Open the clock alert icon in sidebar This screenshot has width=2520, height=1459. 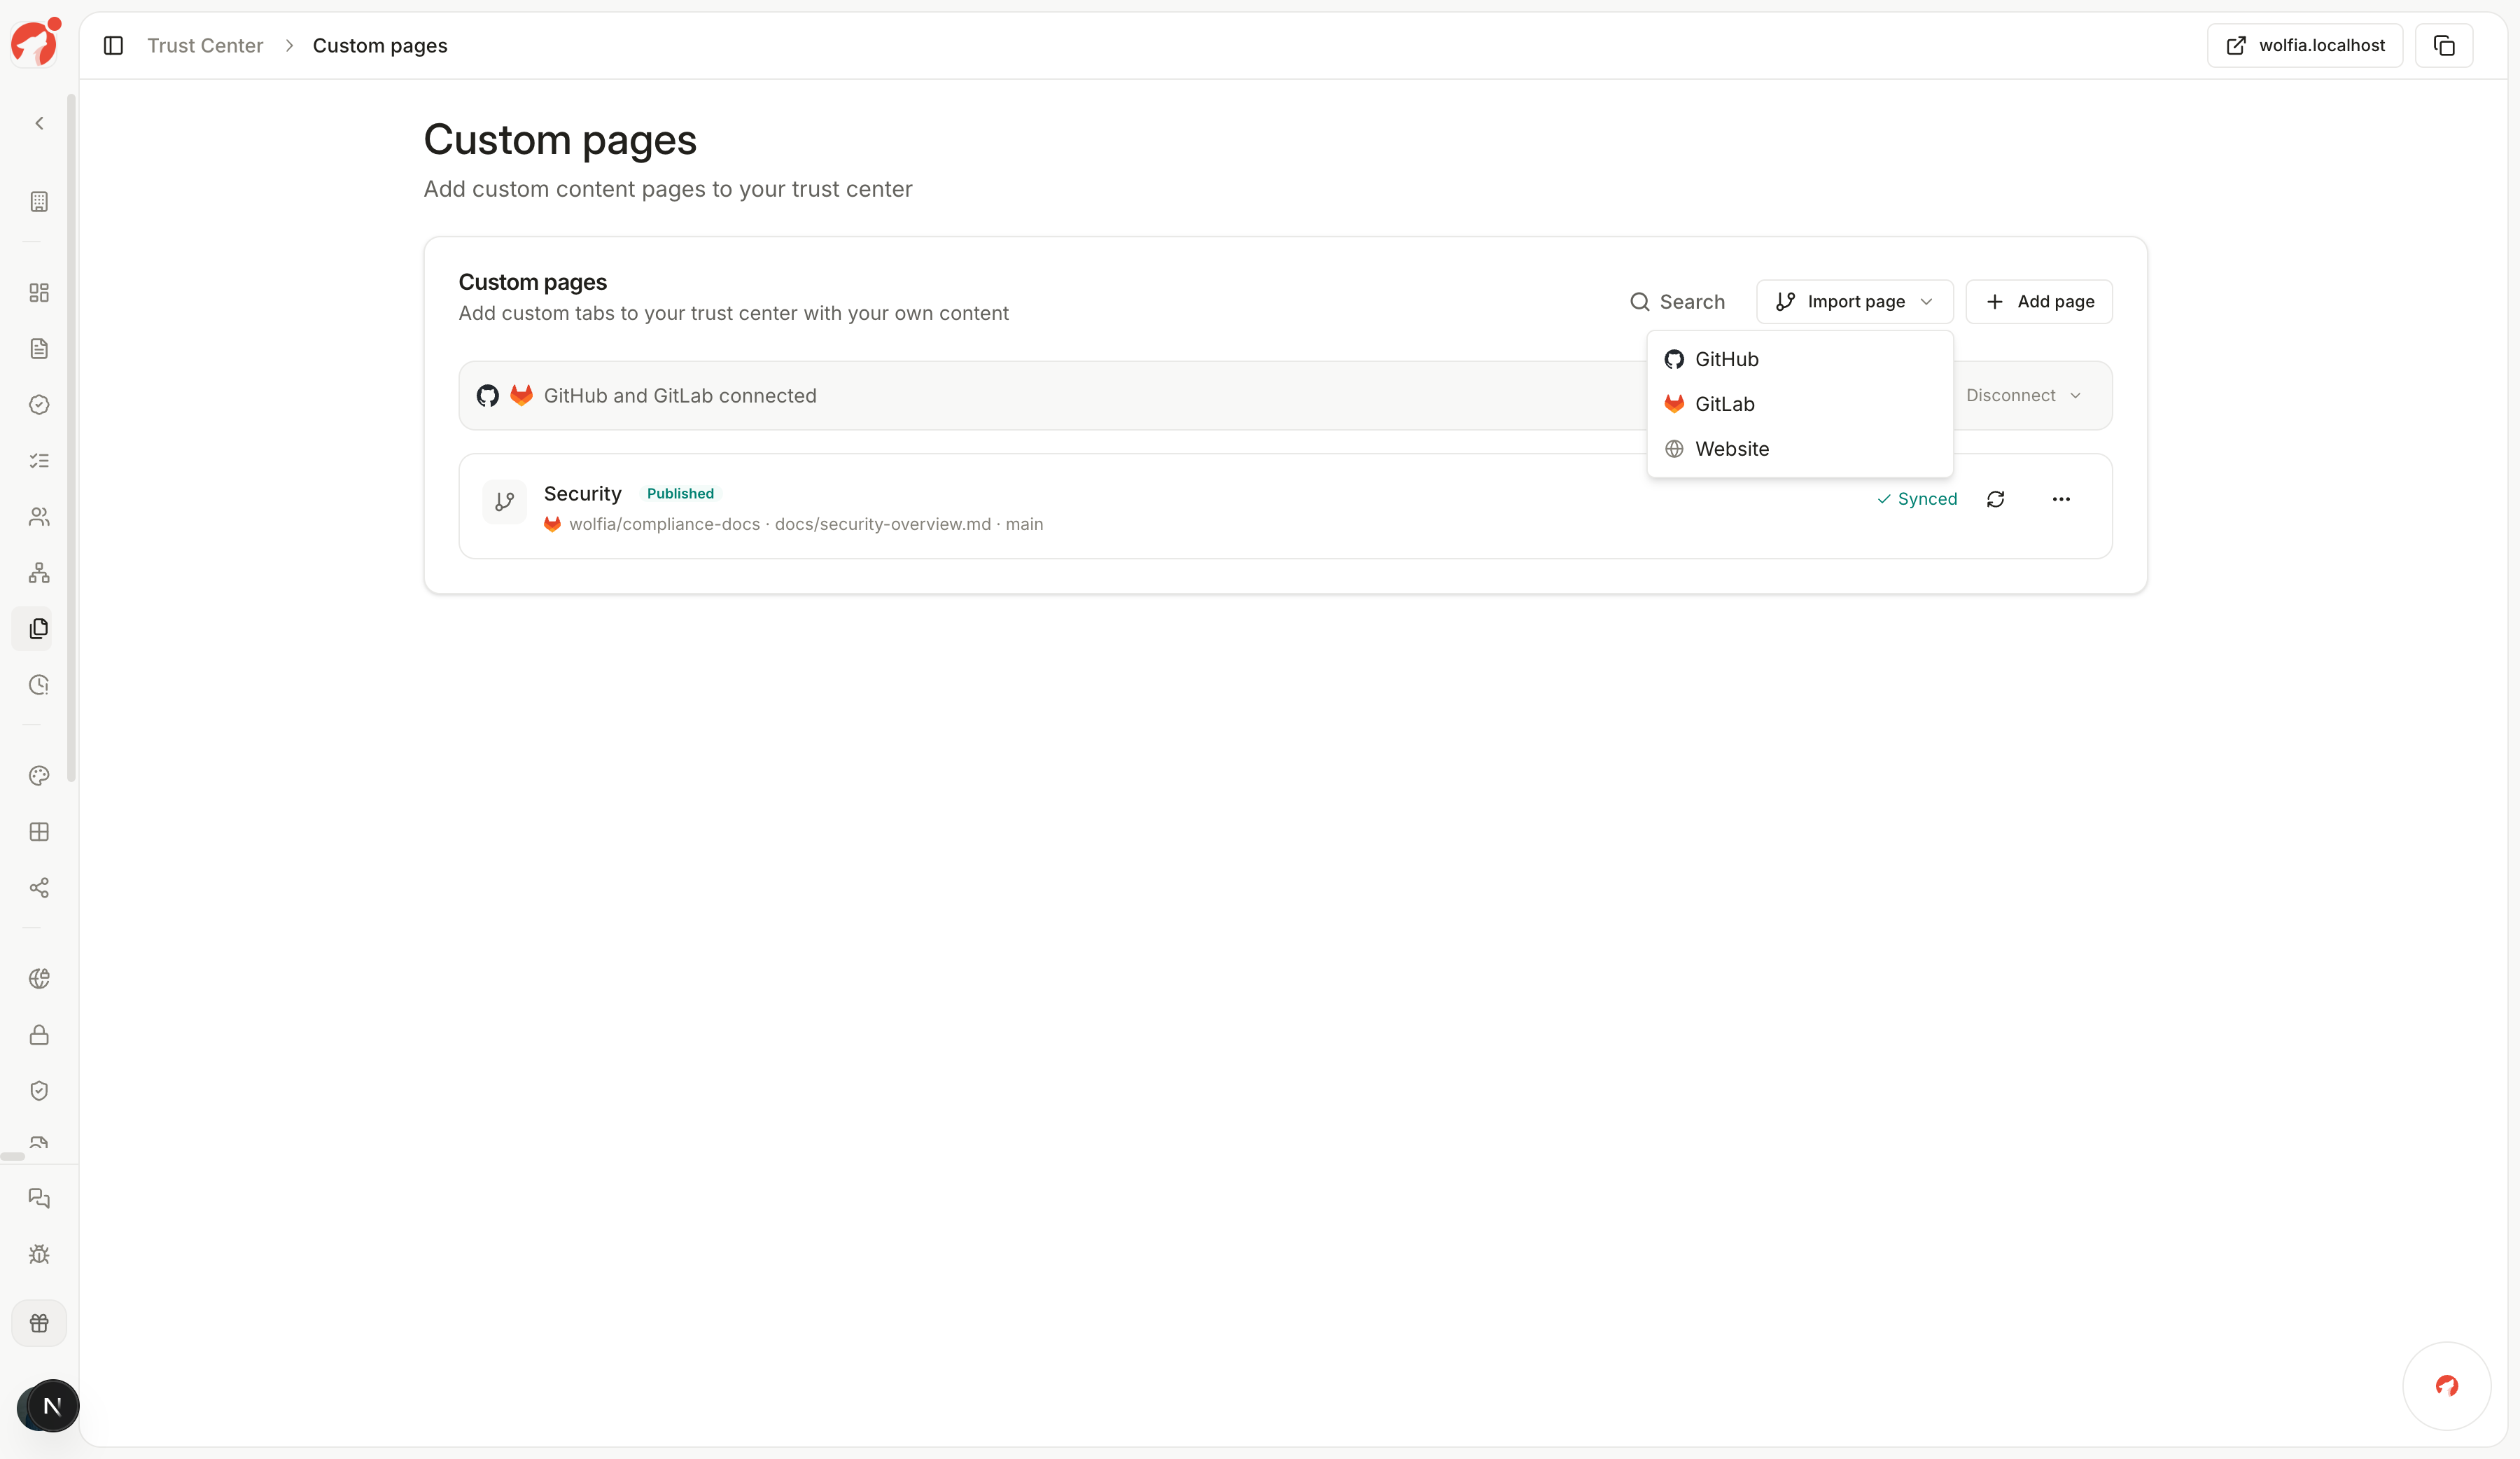tap(39, 685)
